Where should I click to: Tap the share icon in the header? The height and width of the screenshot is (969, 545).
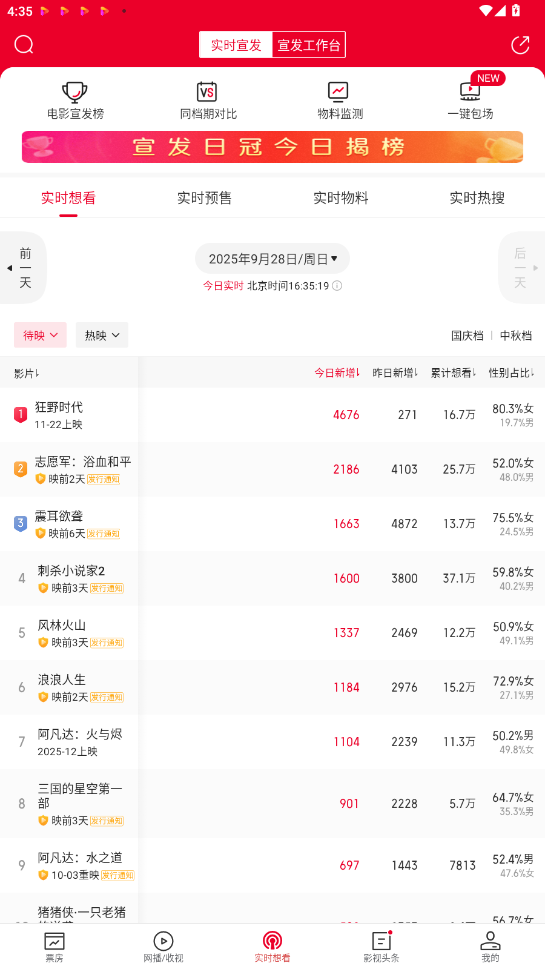520,44
